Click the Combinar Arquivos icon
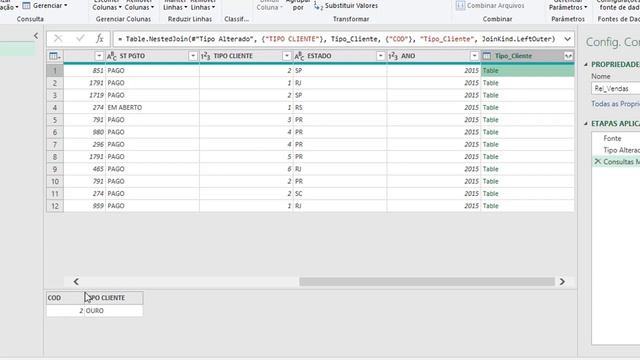The image size is (640, 360). pos(460,6)
